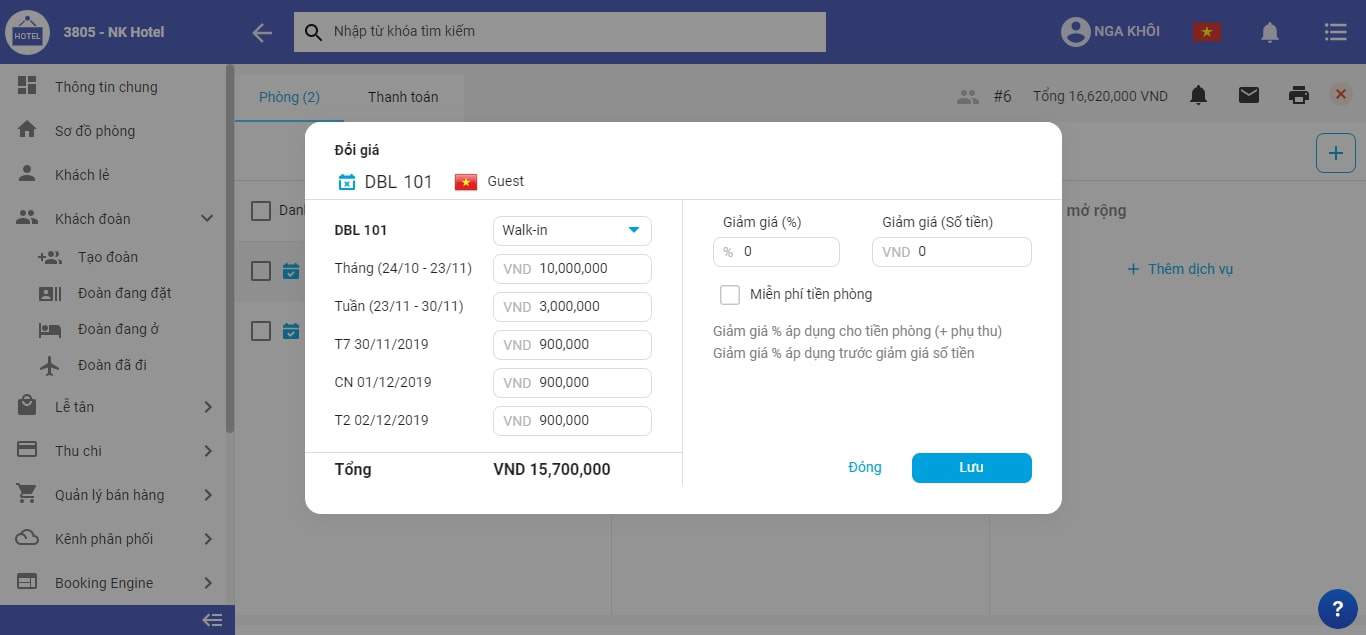Click the Giảm giá (Số tiền) input field
This screenshot has width=1366, height=635.
[x=951, y=252]
